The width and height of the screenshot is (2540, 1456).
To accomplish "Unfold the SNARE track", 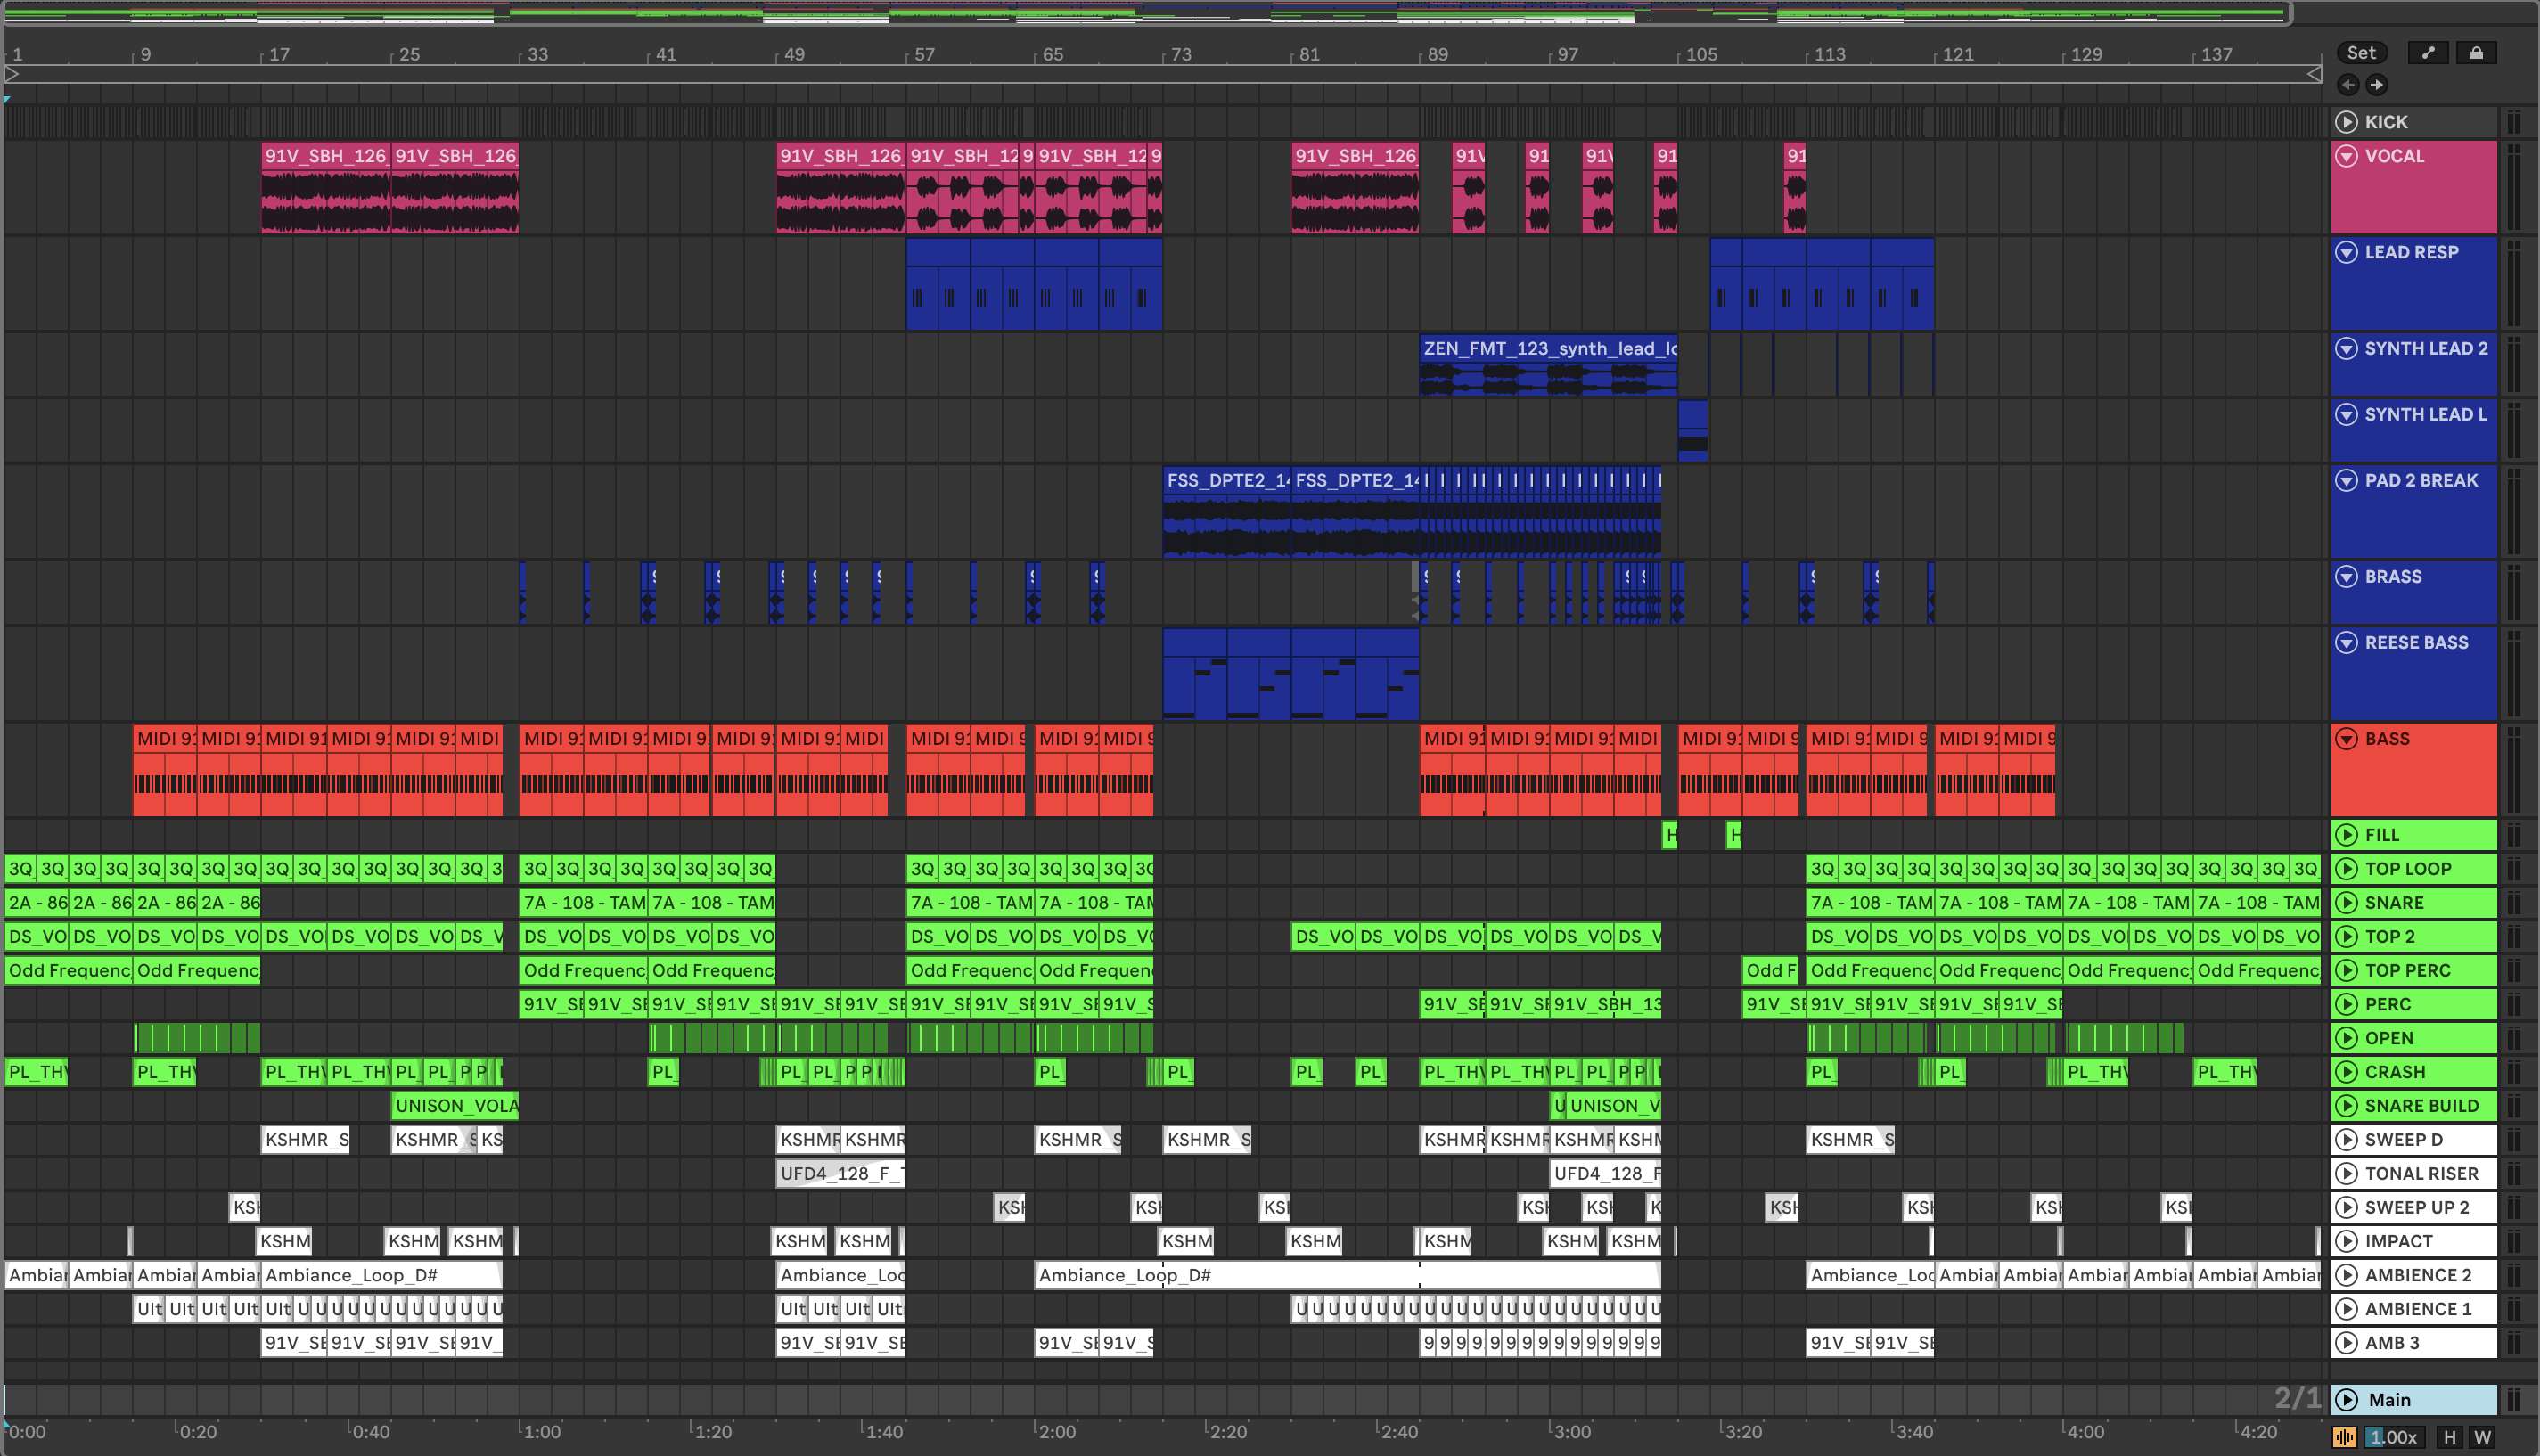I will point(2346,903).
